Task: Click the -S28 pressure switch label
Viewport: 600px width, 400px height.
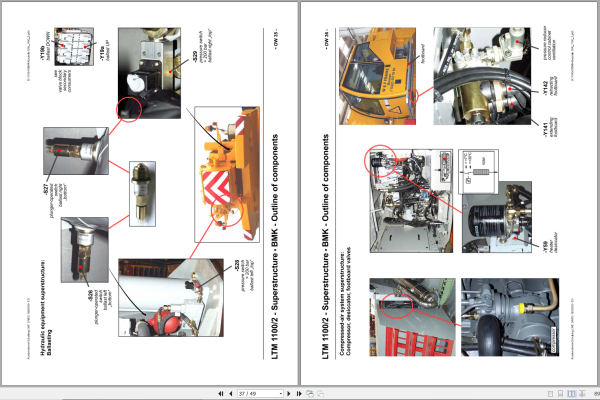Action: tap(245, 275)
